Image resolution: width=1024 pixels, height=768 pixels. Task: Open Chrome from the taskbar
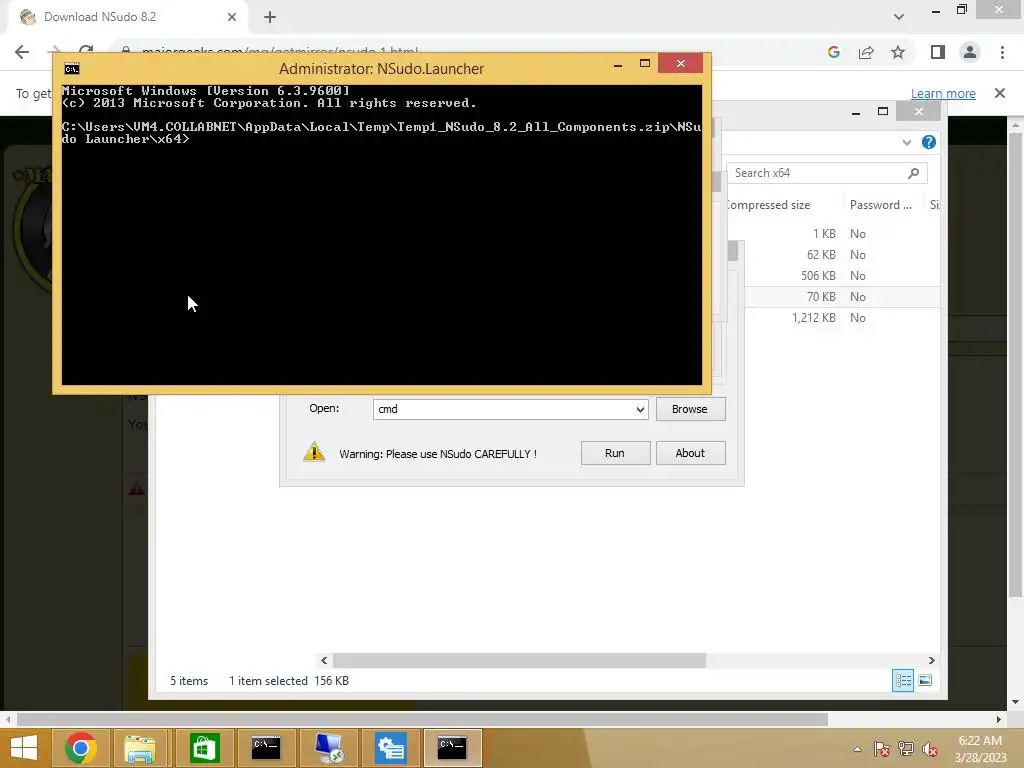click(81, 748)
